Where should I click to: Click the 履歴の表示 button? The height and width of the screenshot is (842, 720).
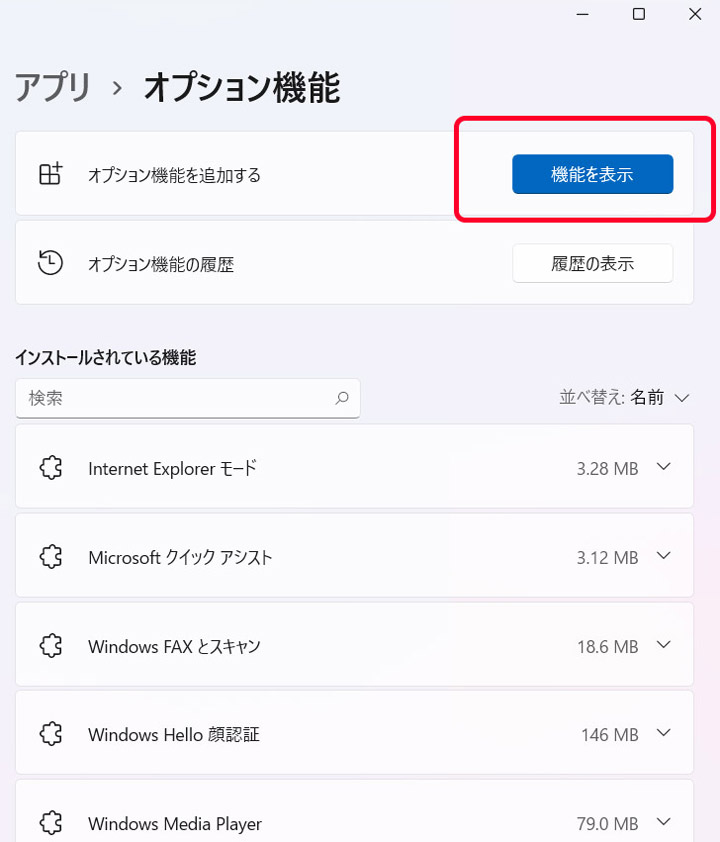(592, 263)
